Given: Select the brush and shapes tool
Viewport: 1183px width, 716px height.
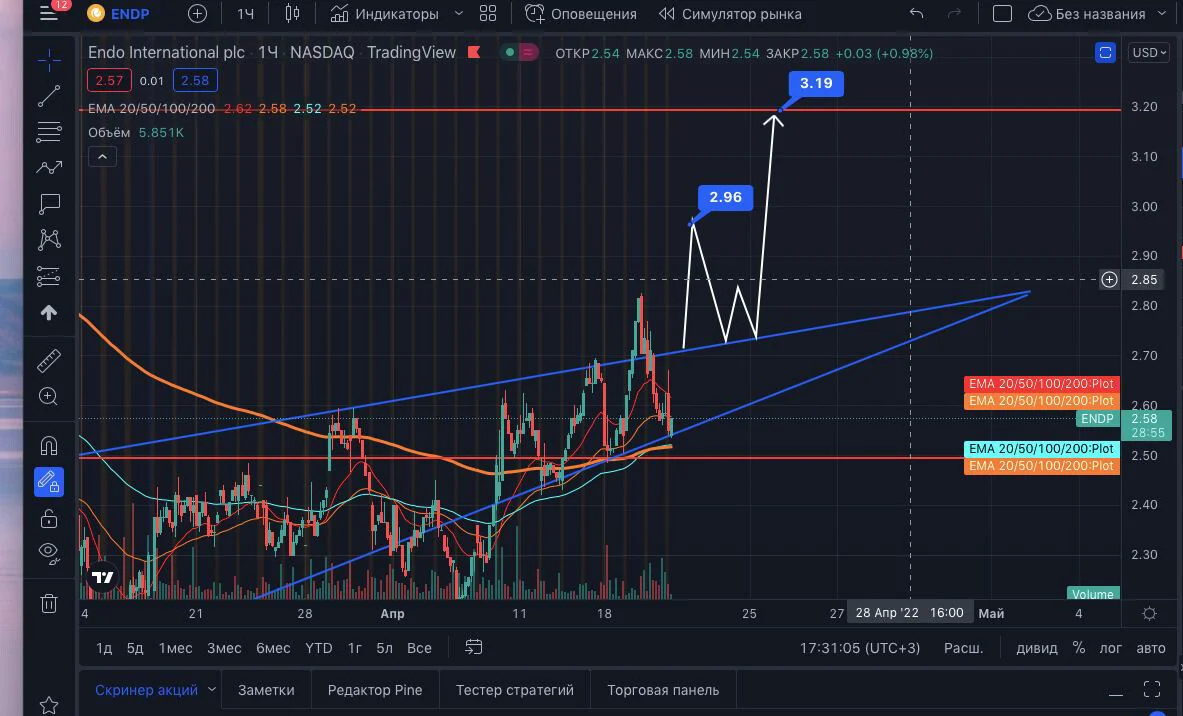Looking at the screenshot, I should 49,167.
